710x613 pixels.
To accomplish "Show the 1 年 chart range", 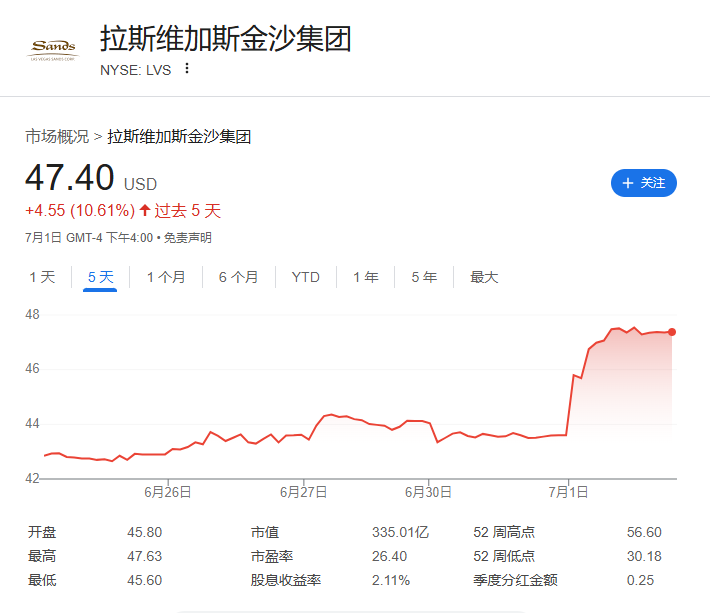I will 365,277.
